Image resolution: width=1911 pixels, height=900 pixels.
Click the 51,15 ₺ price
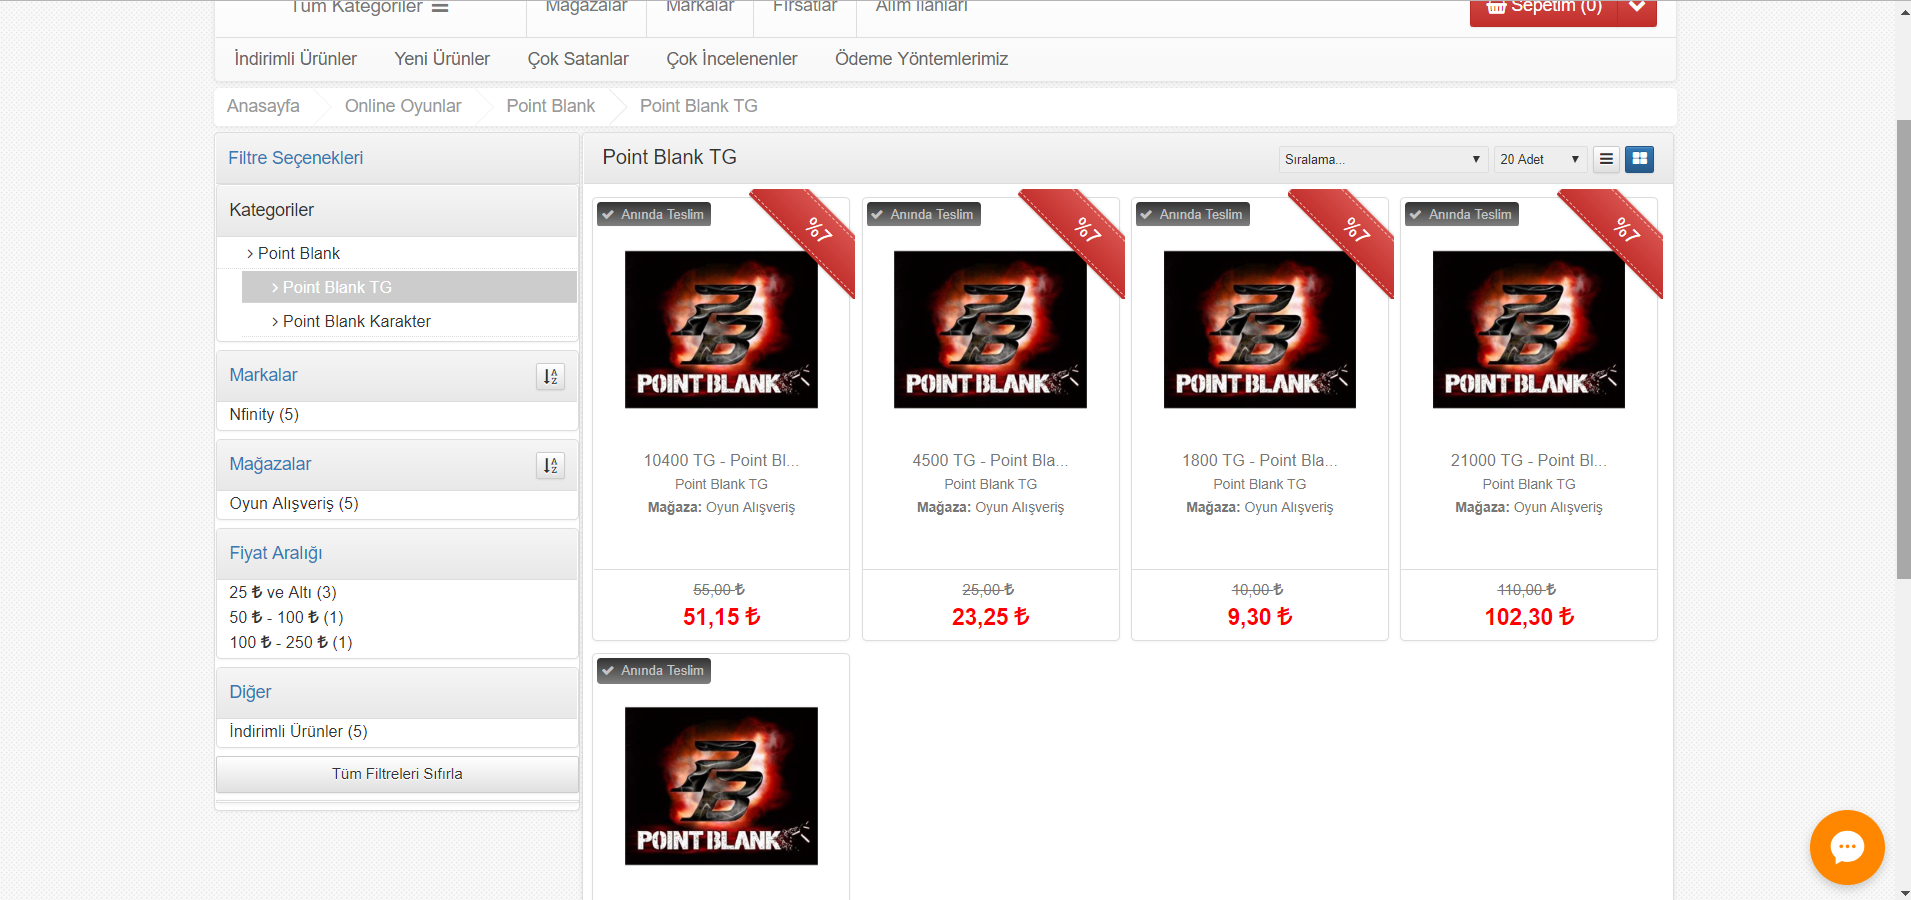(721, 617)
